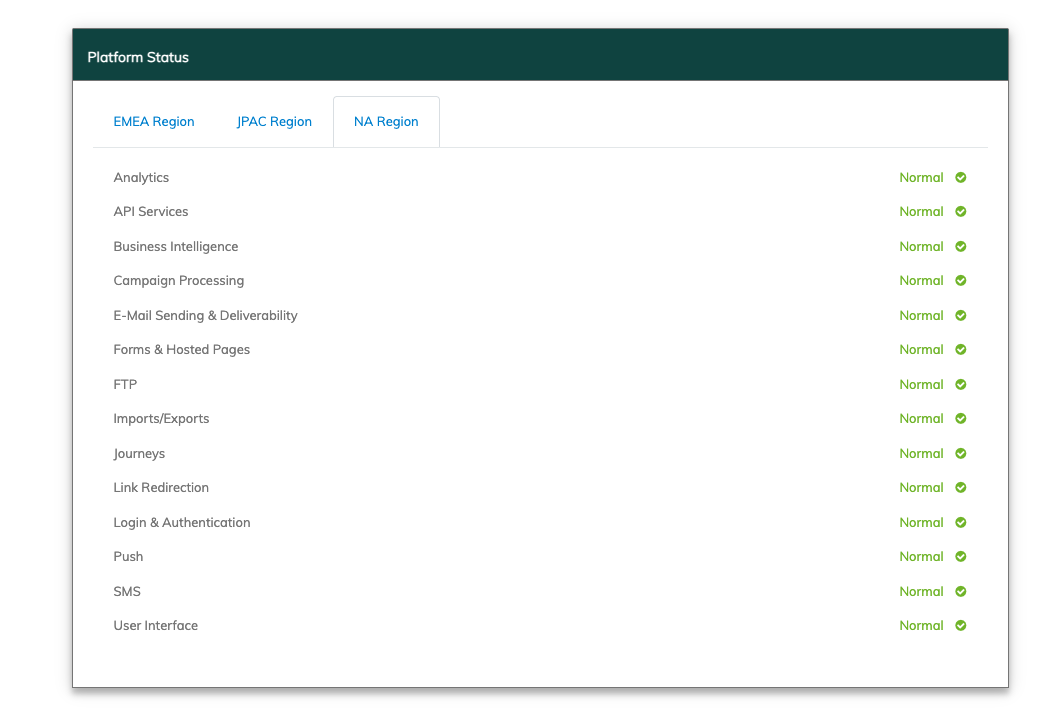Click Normal status for Login & Authentication

(921, 523)
